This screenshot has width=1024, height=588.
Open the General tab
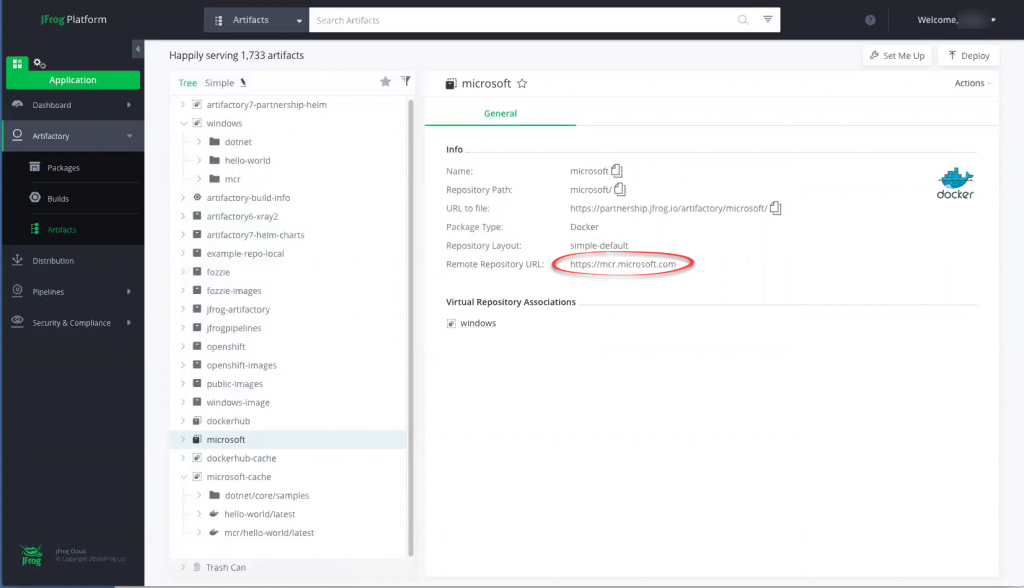click(500, 113)
